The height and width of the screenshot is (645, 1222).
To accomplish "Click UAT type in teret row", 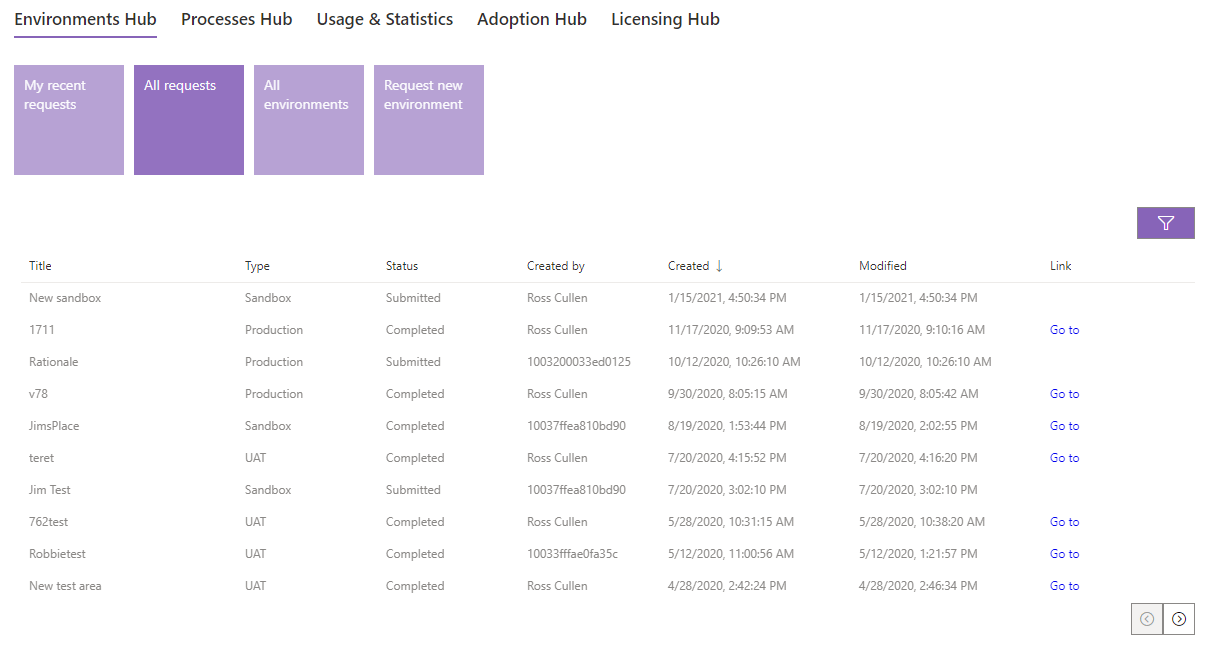I will (x=256, y=458).
